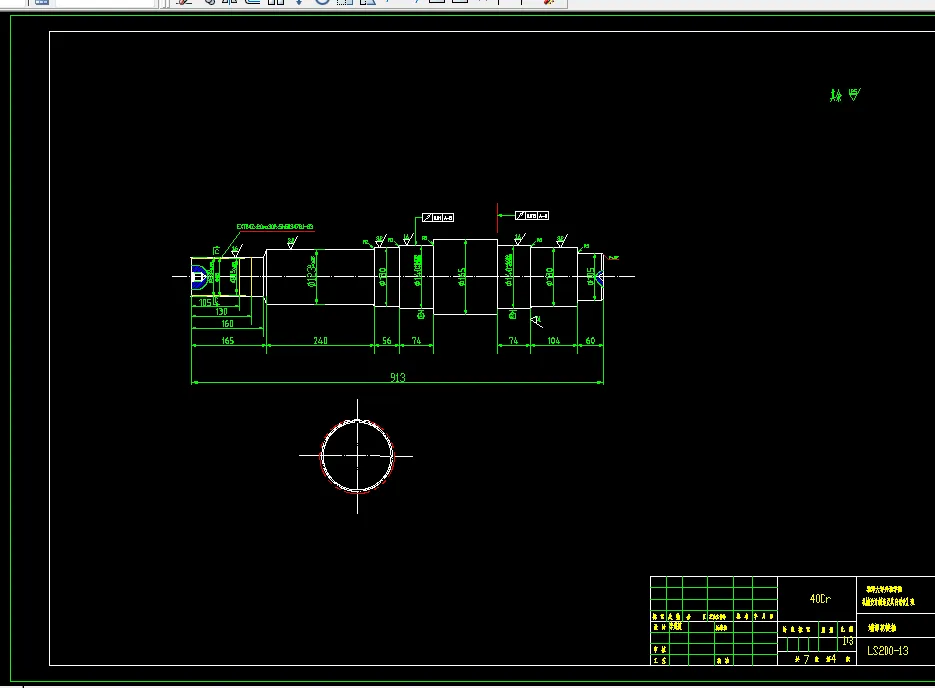Select the 104 length dimension

(x=553, y=340)
